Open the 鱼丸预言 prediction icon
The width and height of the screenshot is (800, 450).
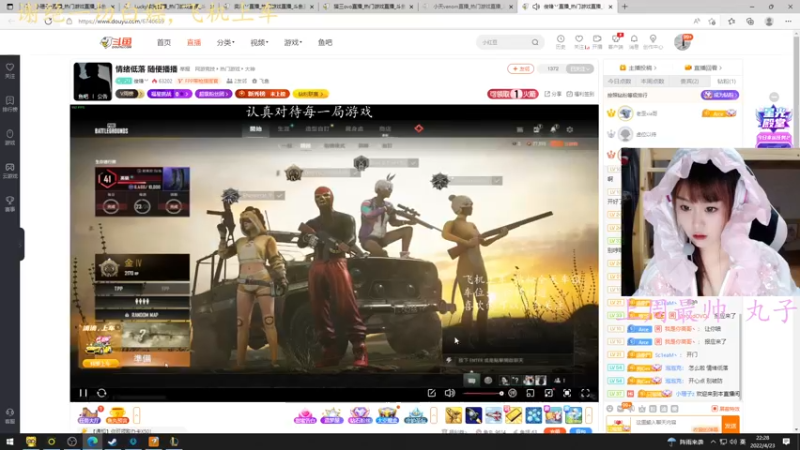click(117, 415)
